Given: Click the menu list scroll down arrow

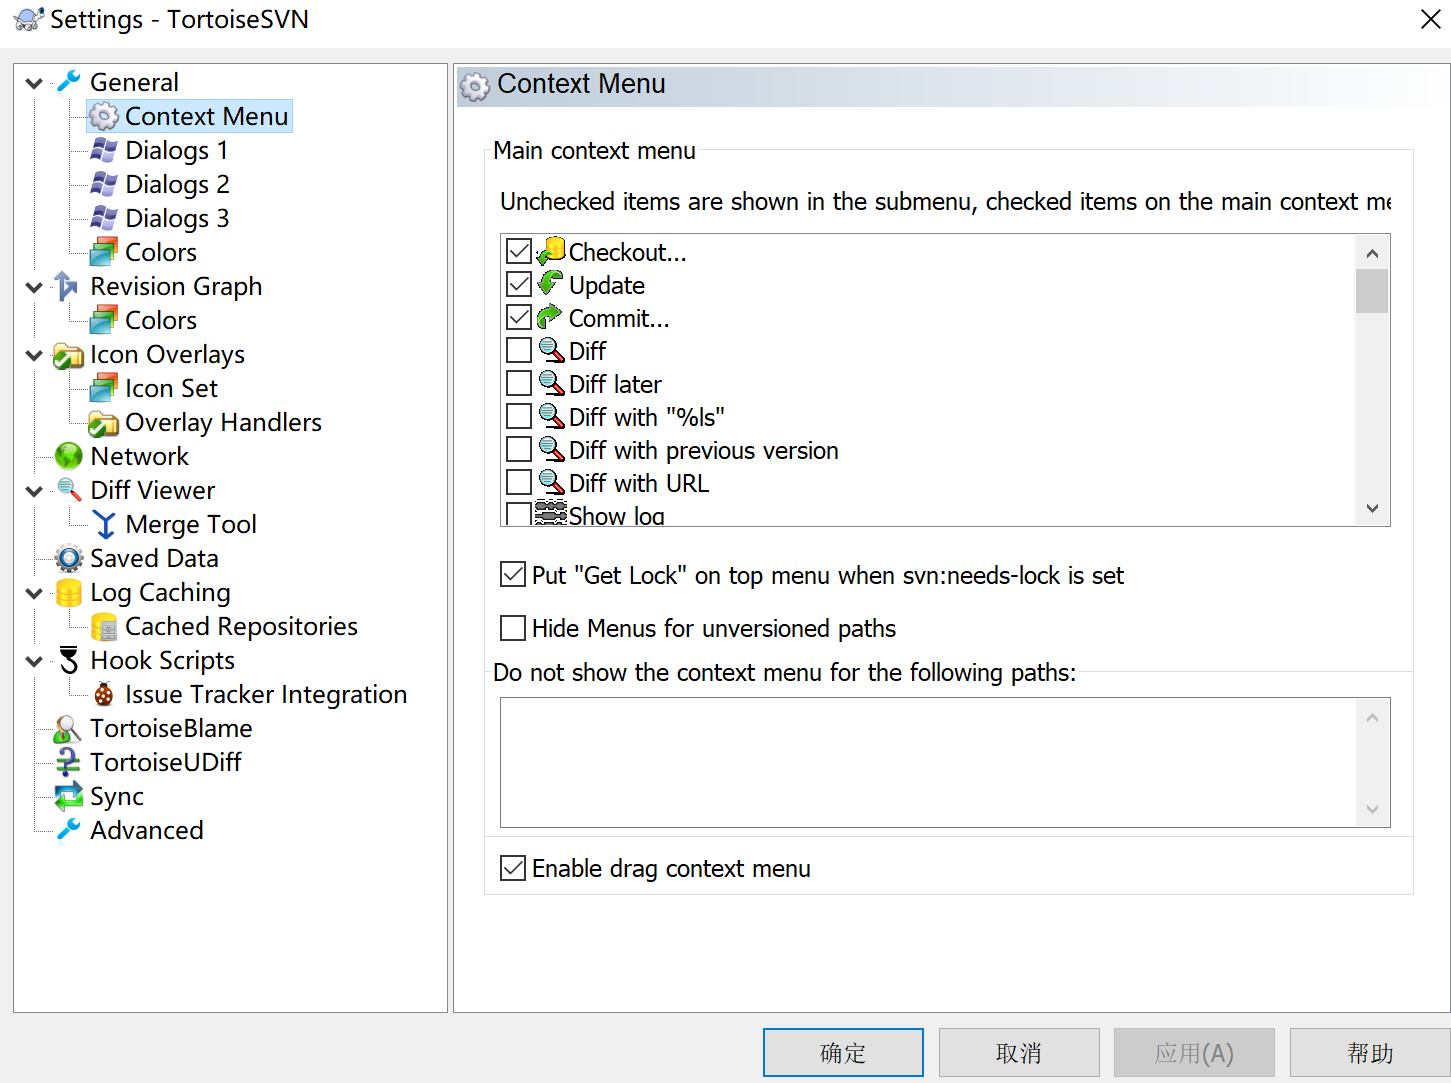Looking at the screenshot, I should tap(1372, 508).
